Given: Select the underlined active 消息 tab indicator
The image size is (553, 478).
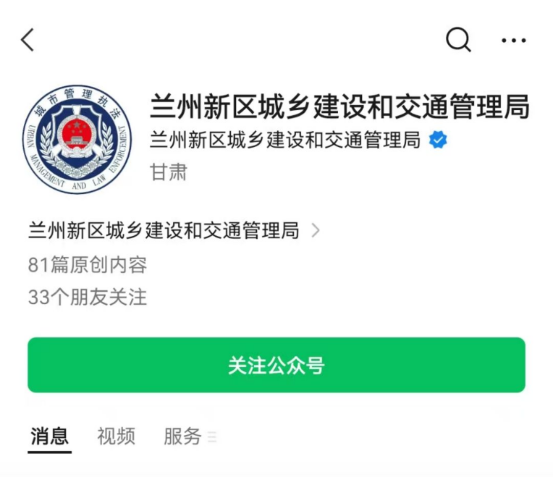Looking at the screenshot, I should coord(50,452).
